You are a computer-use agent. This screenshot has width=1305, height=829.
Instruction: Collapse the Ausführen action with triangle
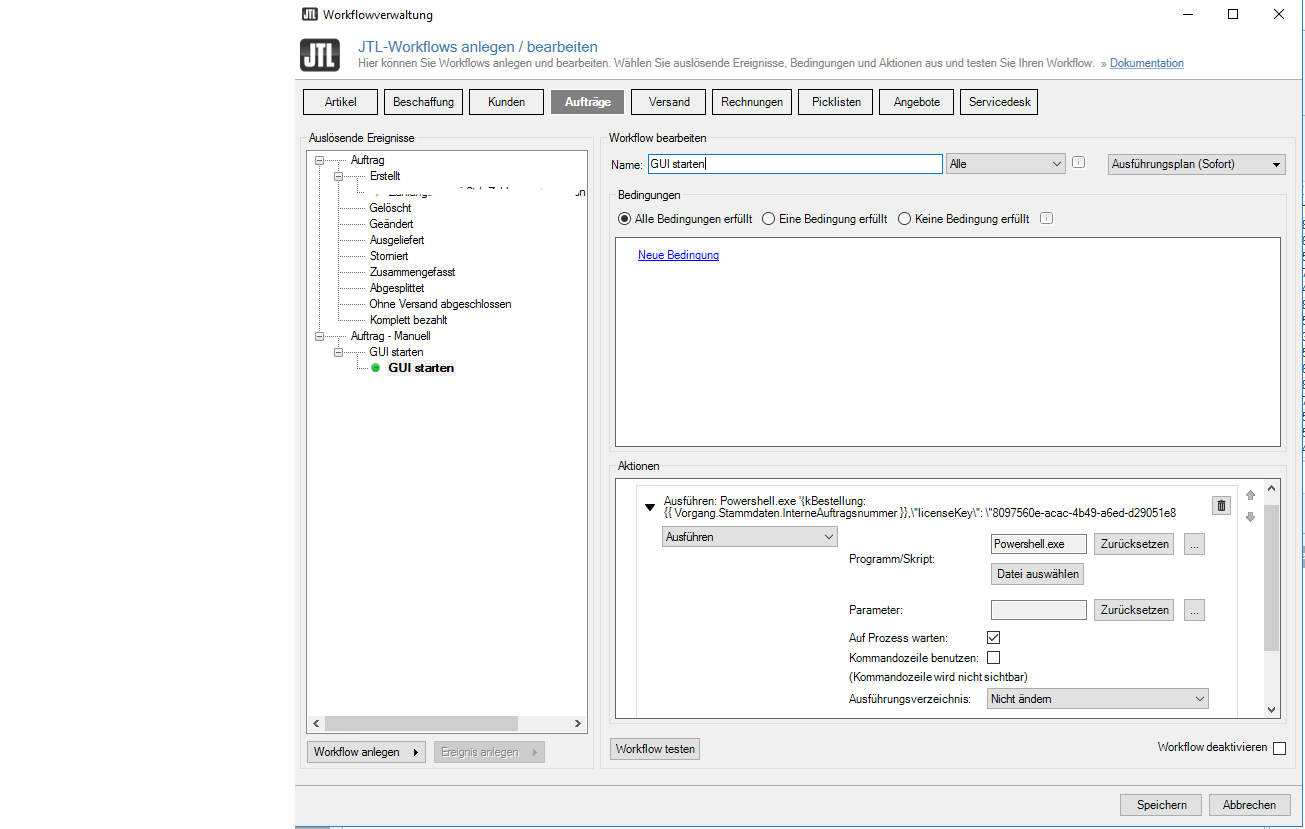pyautogui.click(x=650, y=507)
